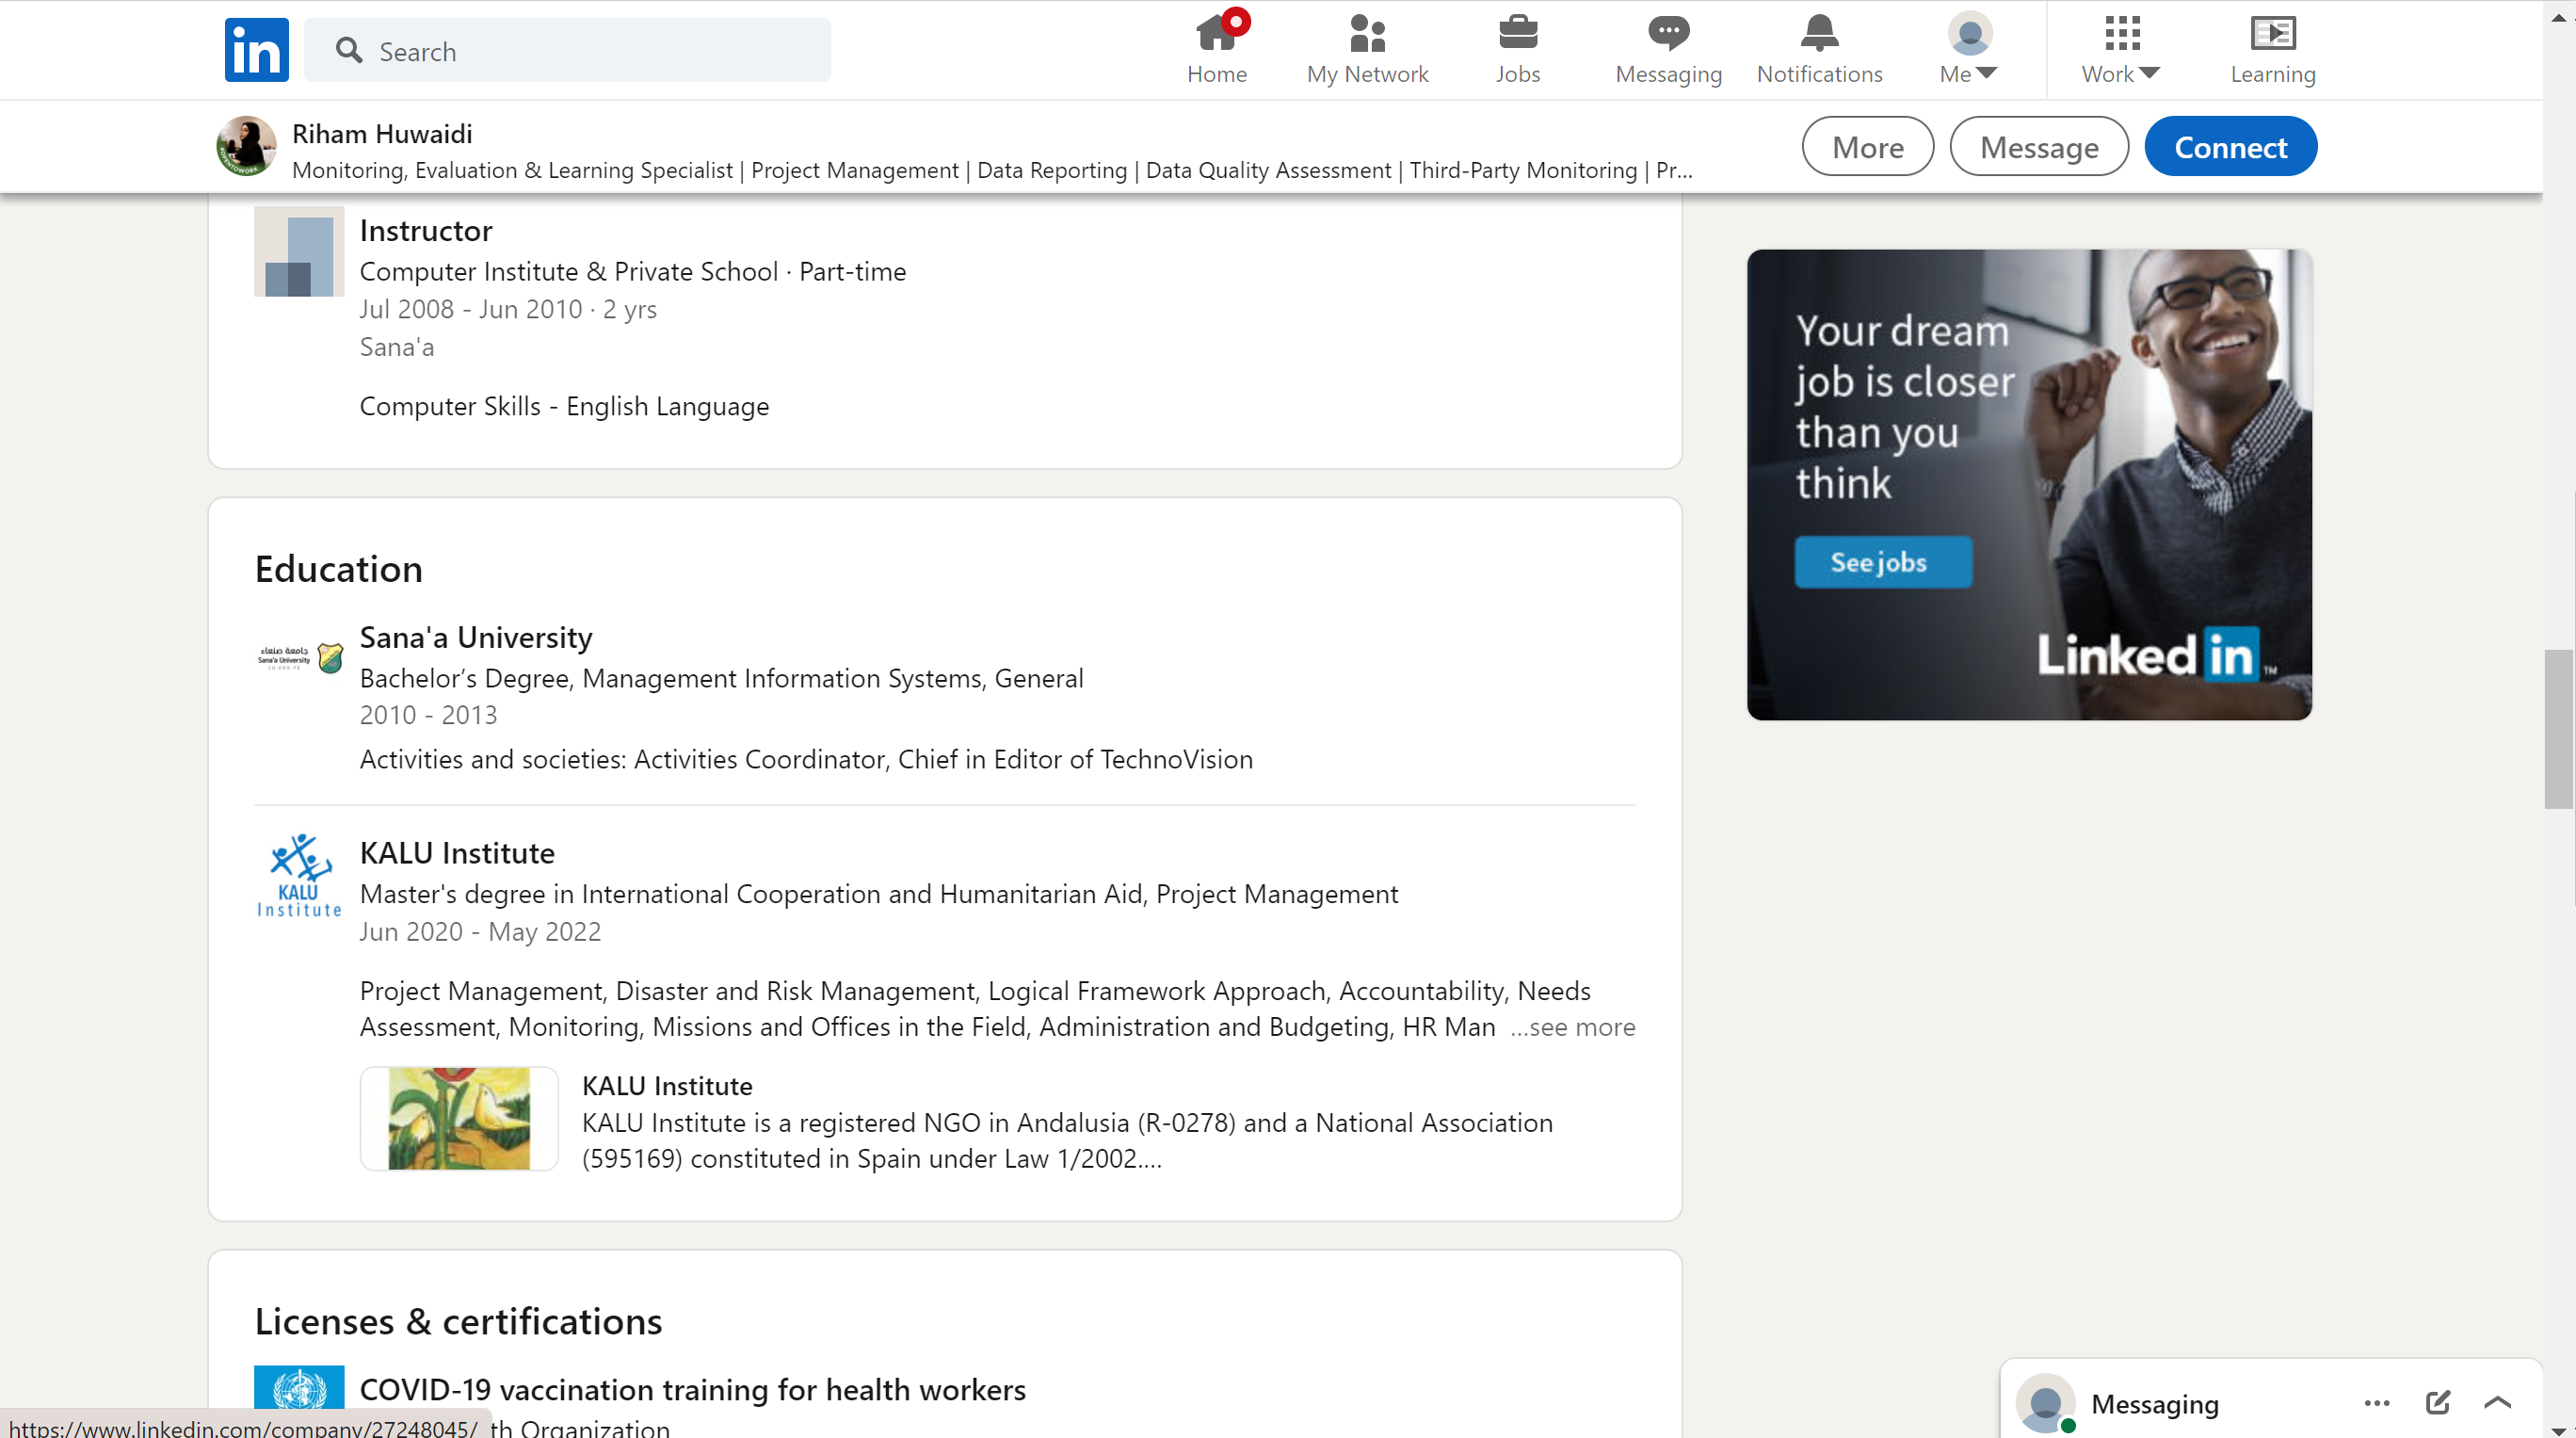Viewport: 2576px width, 1438px height.
Task: Open the Learning icon
Action: (2272, 34)
